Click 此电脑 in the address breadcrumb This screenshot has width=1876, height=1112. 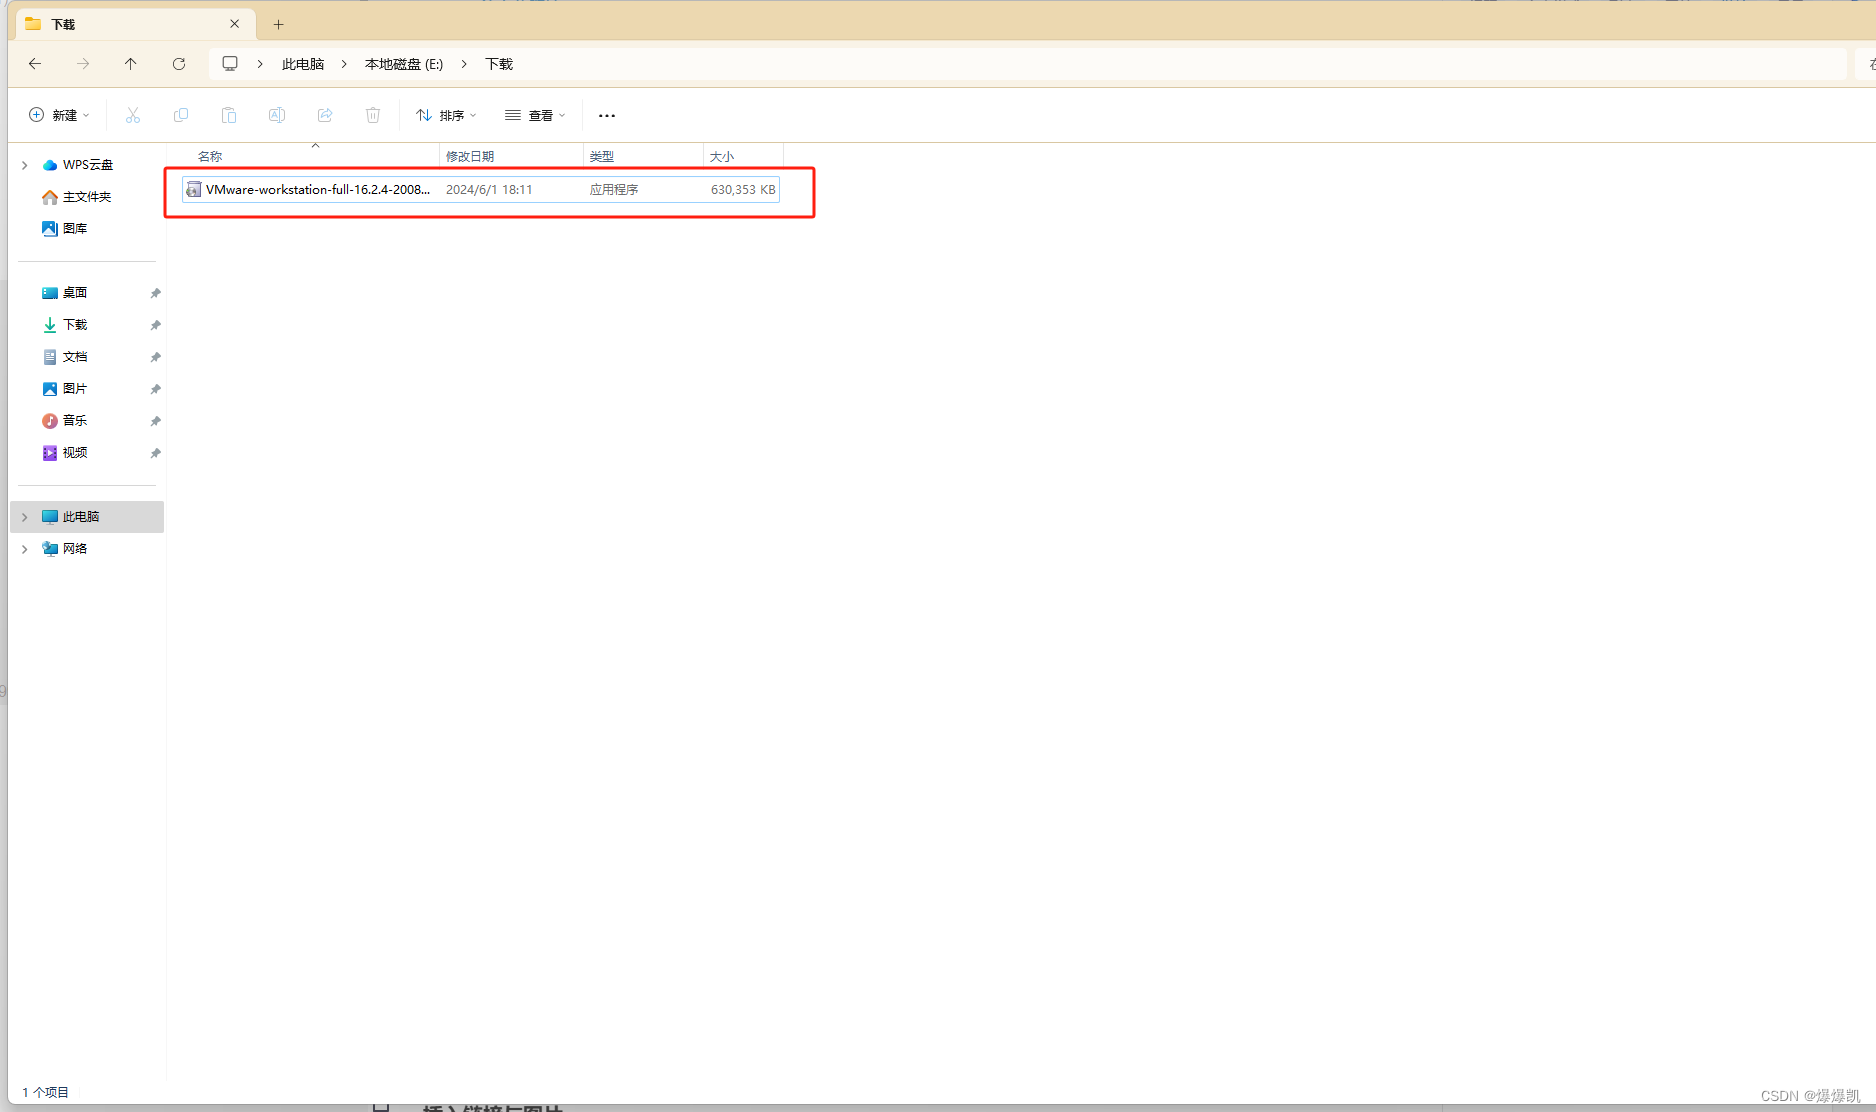303,64
